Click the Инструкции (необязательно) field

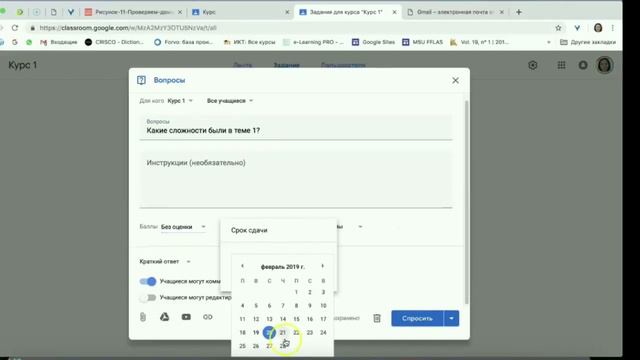[x=296, y=180]
